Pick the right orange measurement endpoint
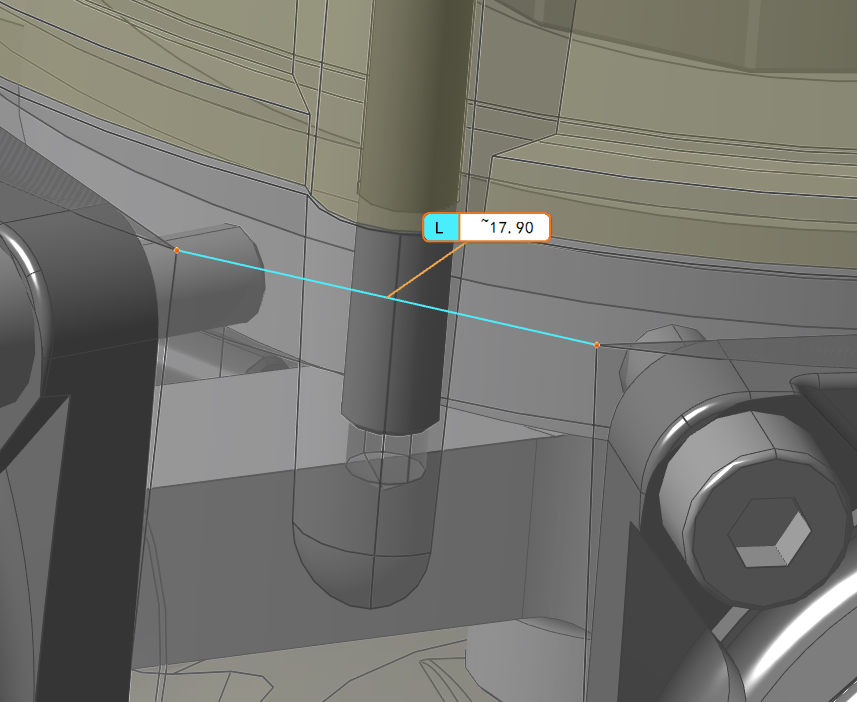857x702 pixels. [x=597, y=344]
